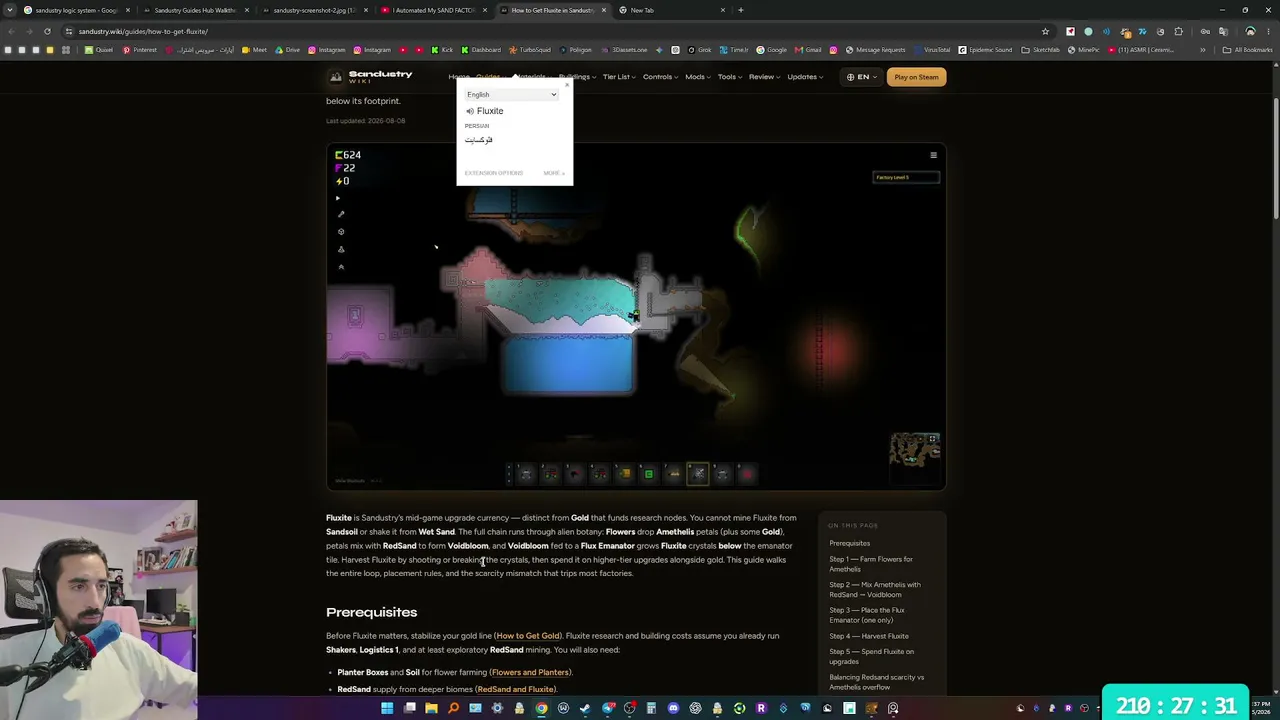Expand the Buildings menu
The height and width of the screenshot is (720, 1280).
576,77
